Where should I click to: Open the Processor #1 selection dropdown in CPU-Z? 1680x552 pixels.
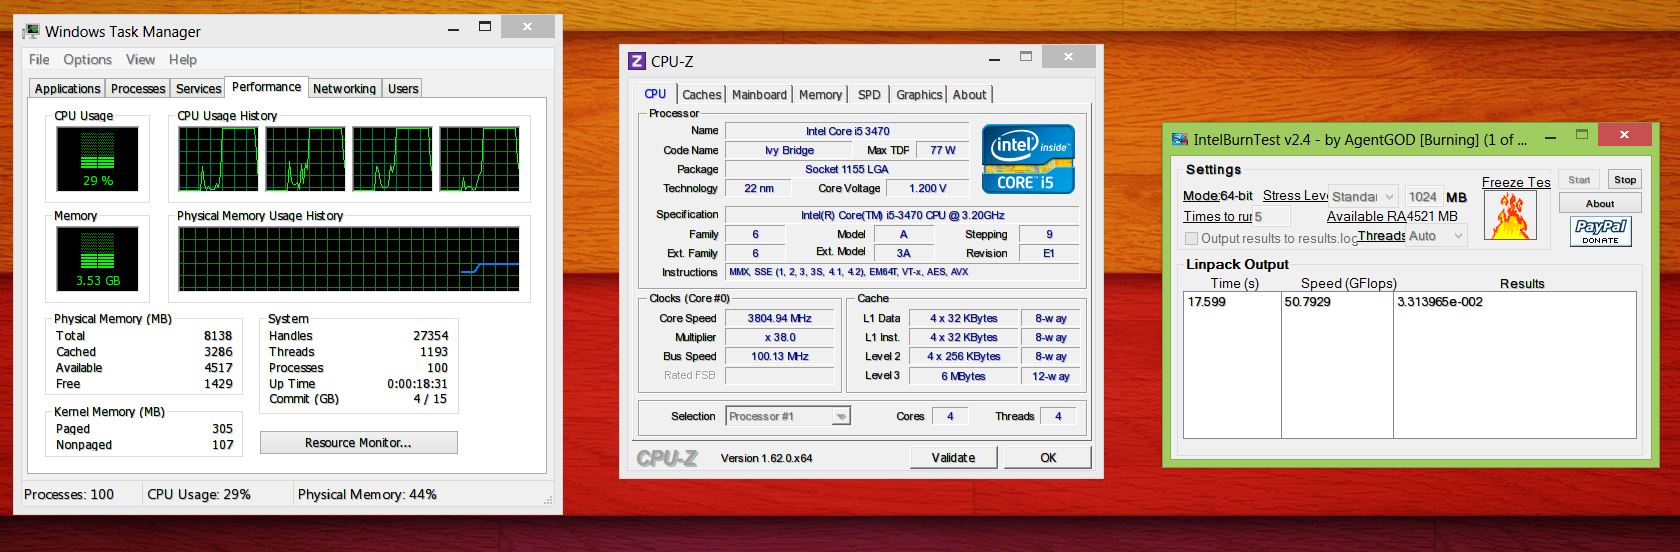(788, 416)
